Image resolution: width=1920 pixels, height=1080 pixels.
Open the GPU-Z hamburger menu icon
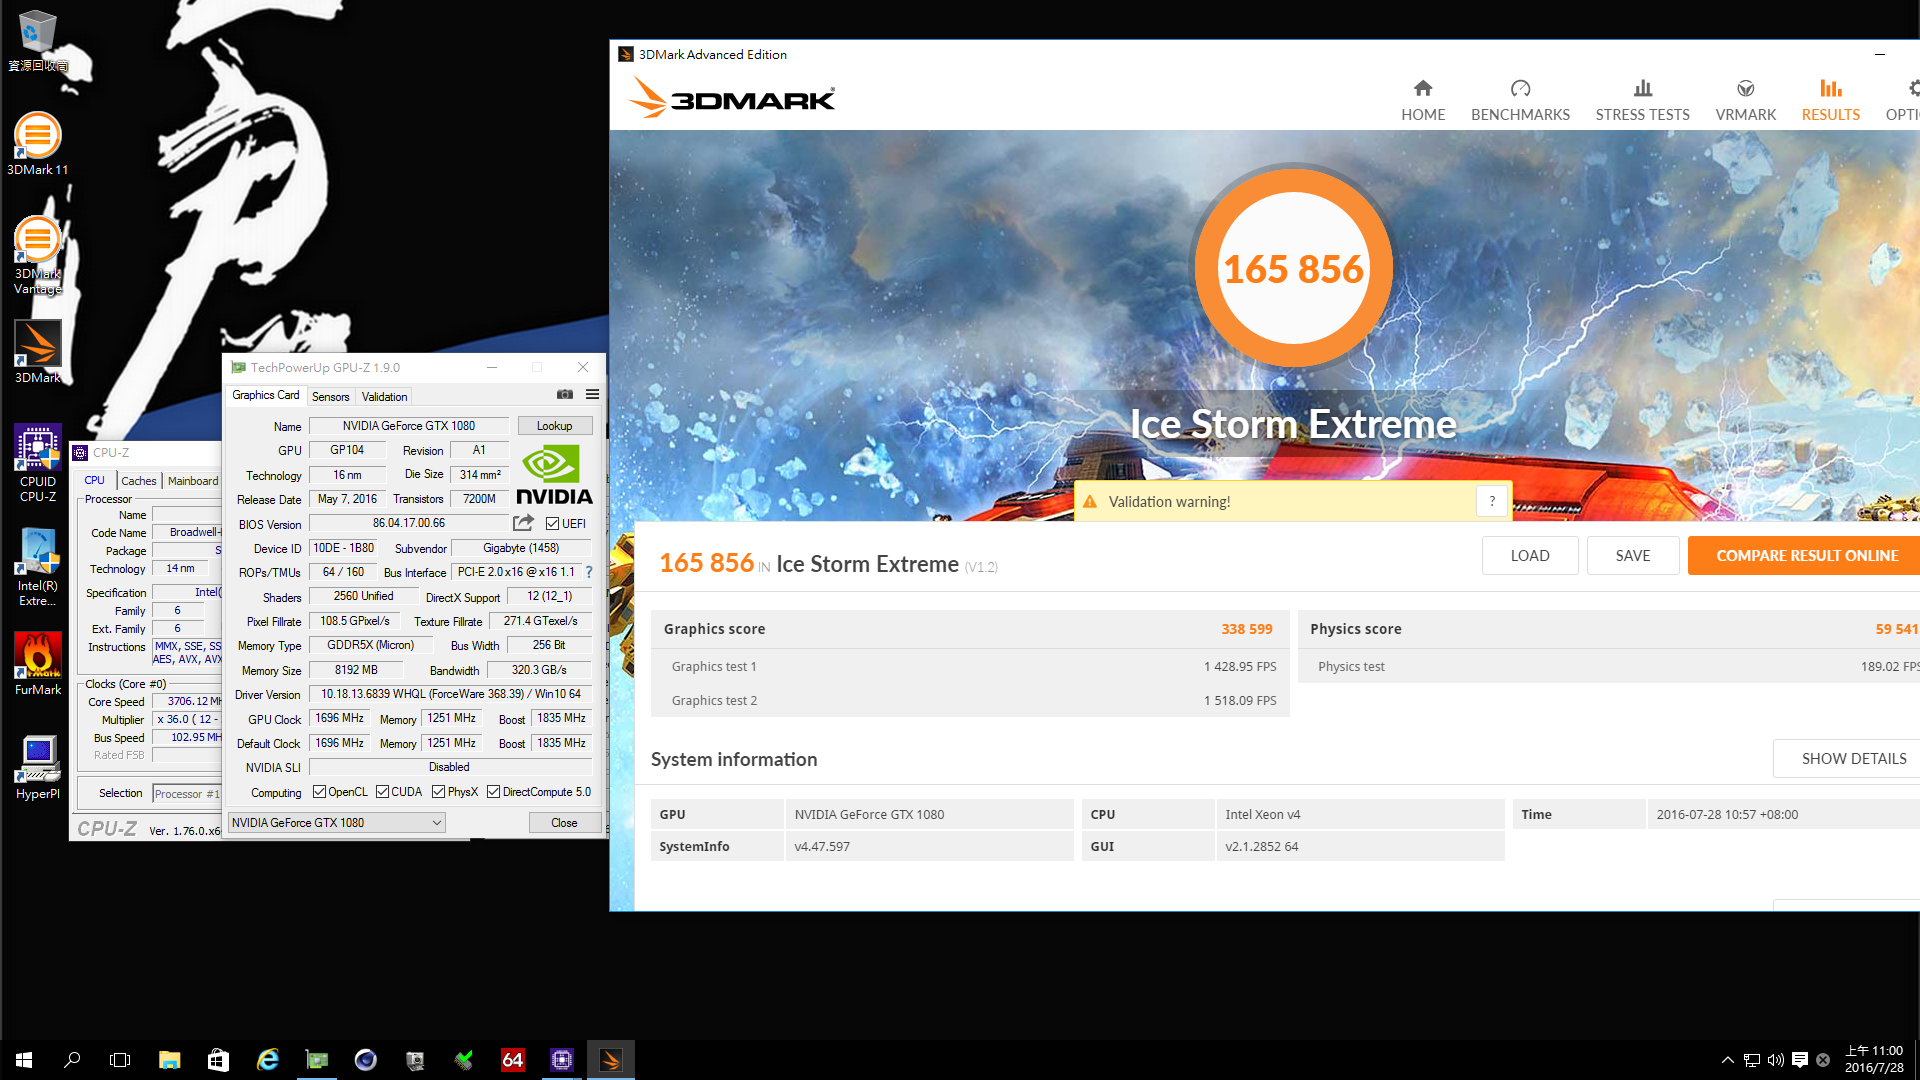point(592,395)
